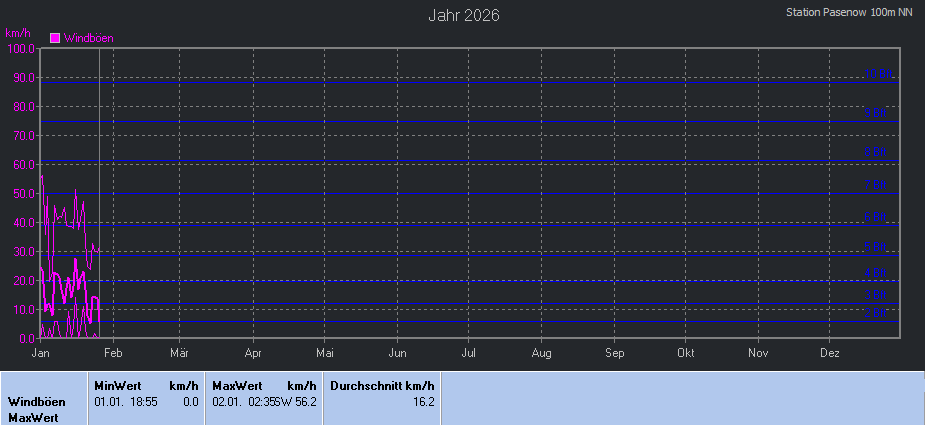The width and height of the screenshot is (925, 425).
Task: Click the MinWert column header
Action: coord(118,385)
